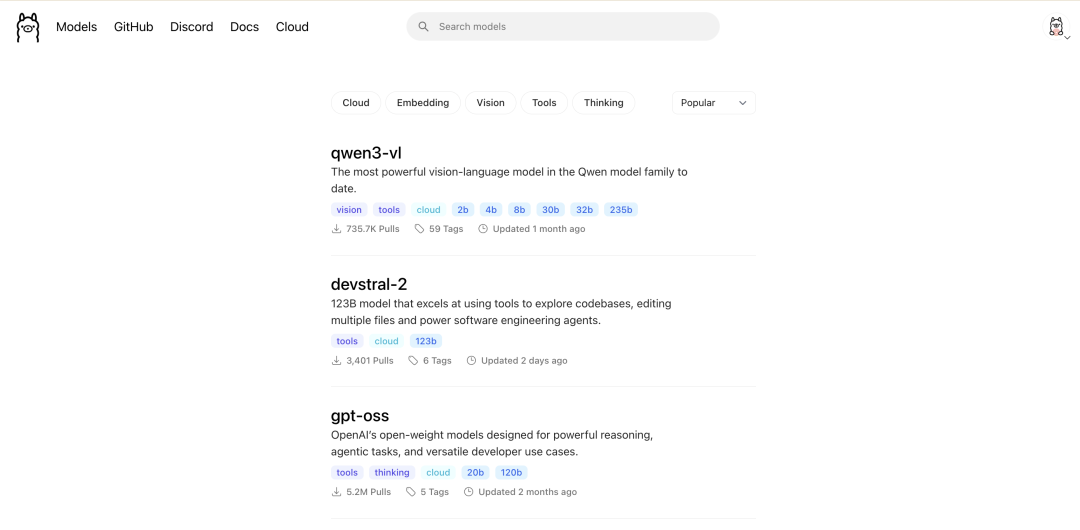
Task: Click download icon beside 735.7K Pulls
Action: click(x=337, y=229)
